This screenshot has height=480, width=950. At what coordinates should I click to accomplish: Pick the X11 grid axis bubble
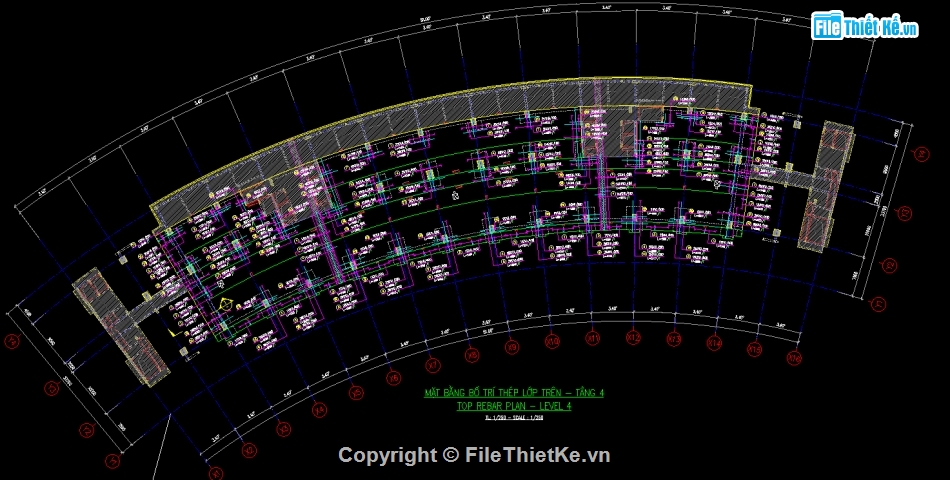point(593,338)
